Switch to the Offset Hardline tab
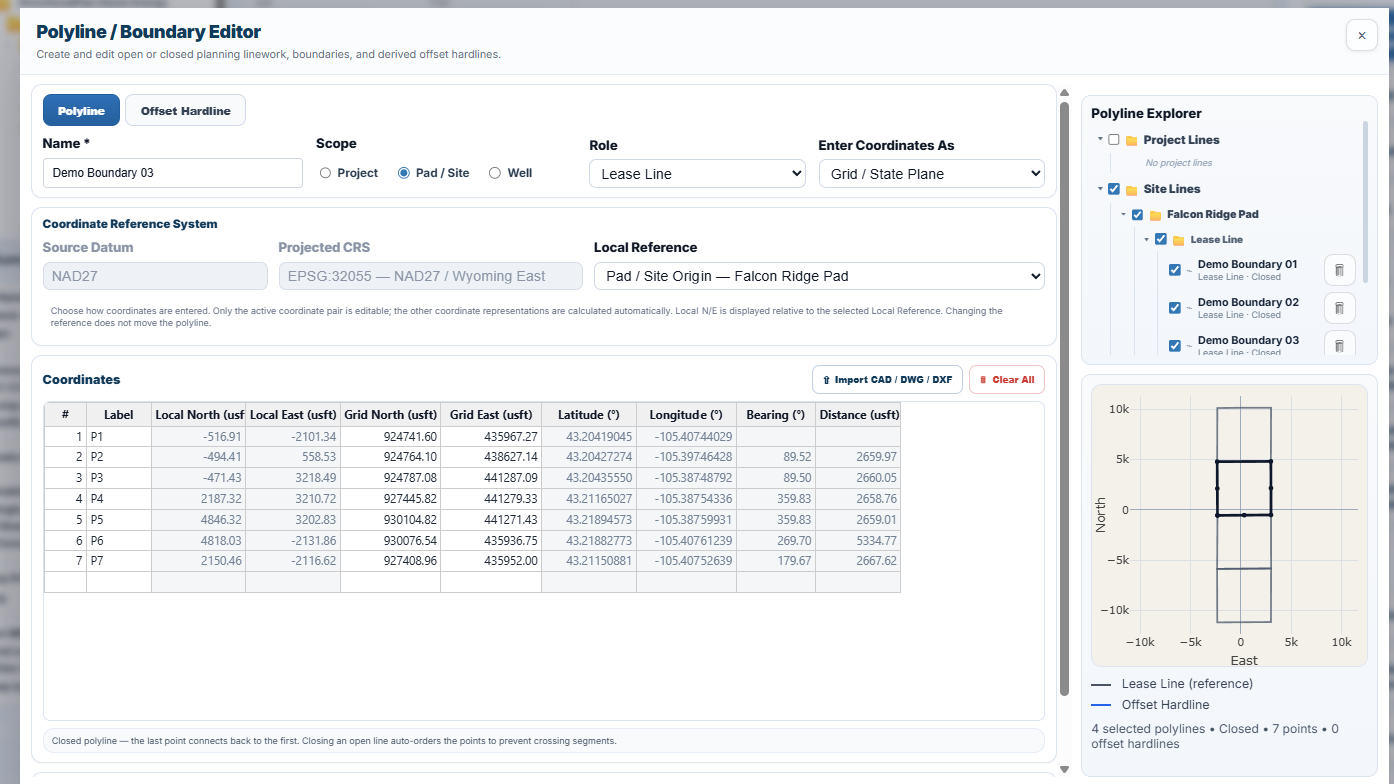 185,111
